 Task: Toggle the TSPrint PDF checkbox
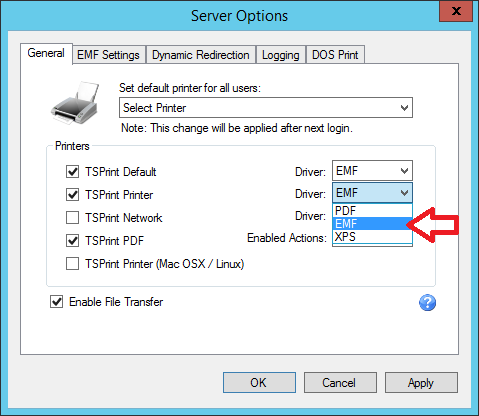pos(72,240)
